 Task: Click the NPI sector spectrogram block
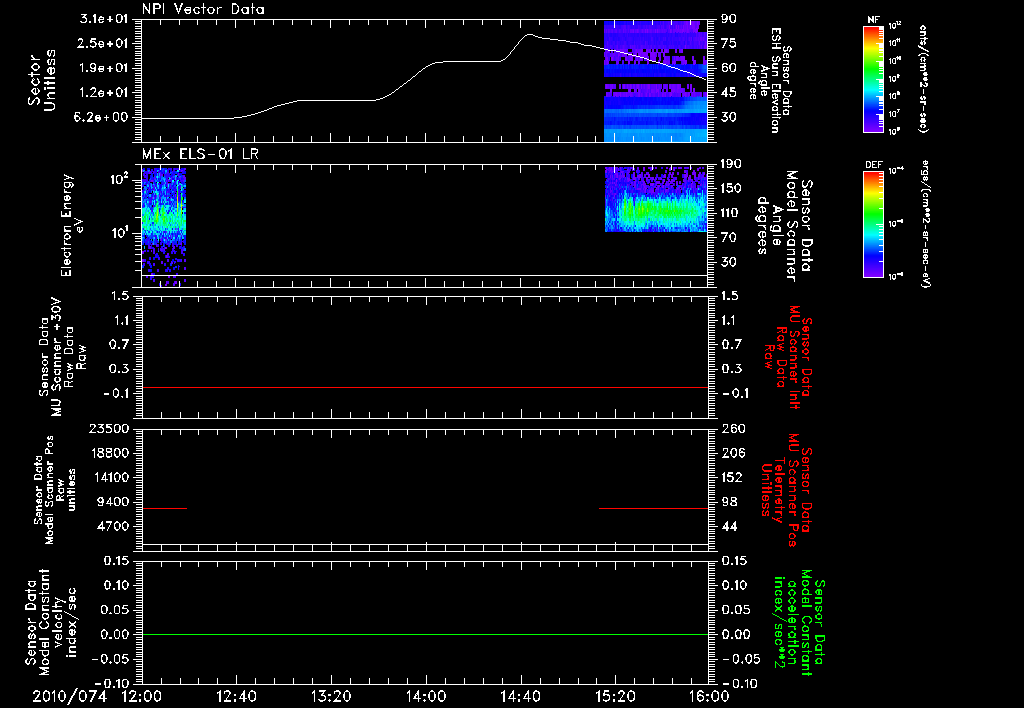point(656,81)
